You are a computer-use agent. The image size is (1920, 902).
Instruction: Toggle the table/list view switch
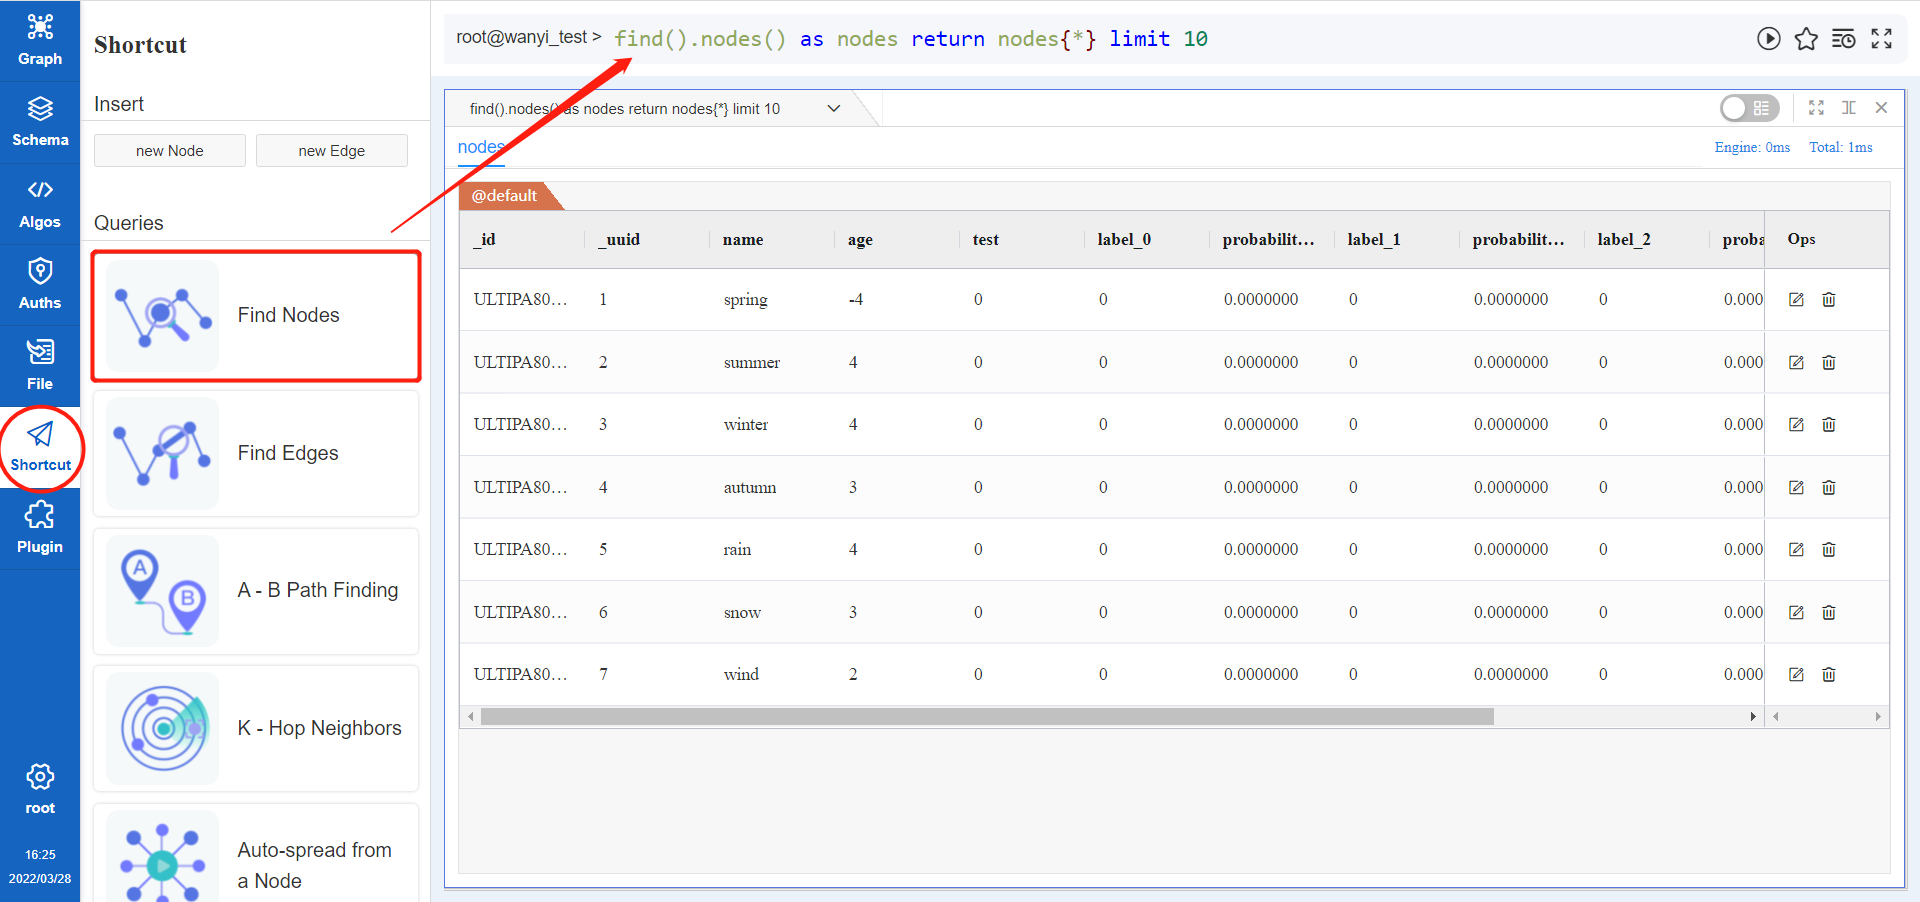point(1749,108)
